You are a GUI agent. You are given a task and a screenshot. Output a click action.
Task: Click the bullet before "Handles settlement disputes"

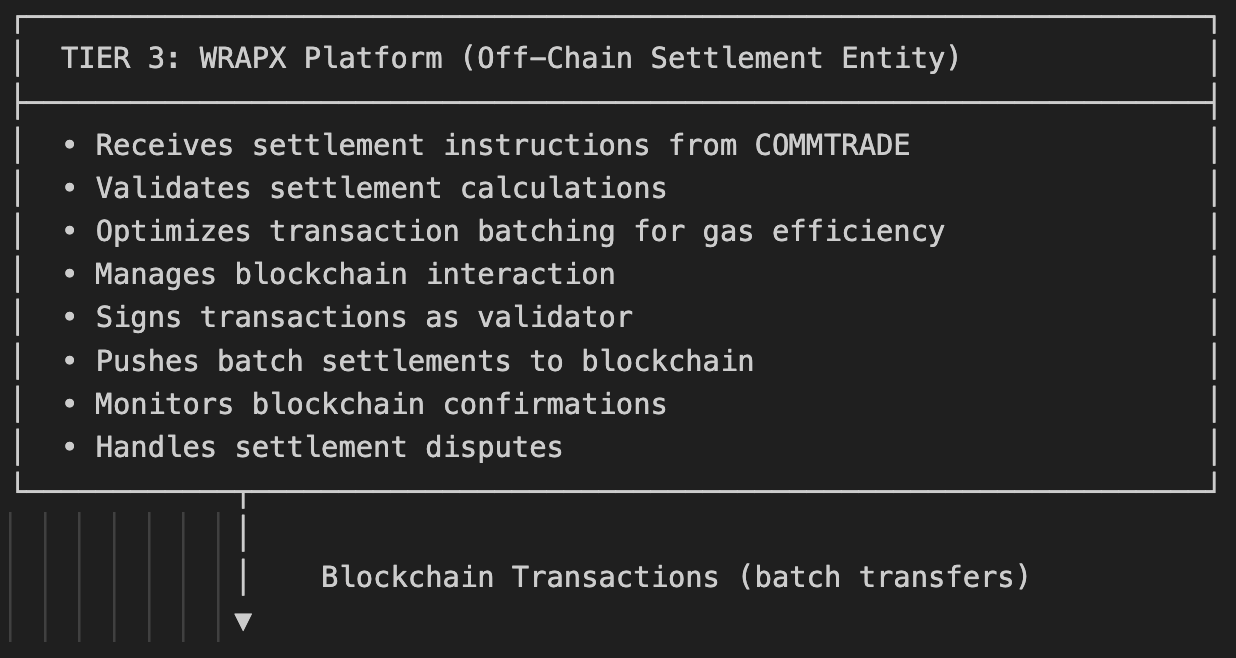click(x=70, y=446)
